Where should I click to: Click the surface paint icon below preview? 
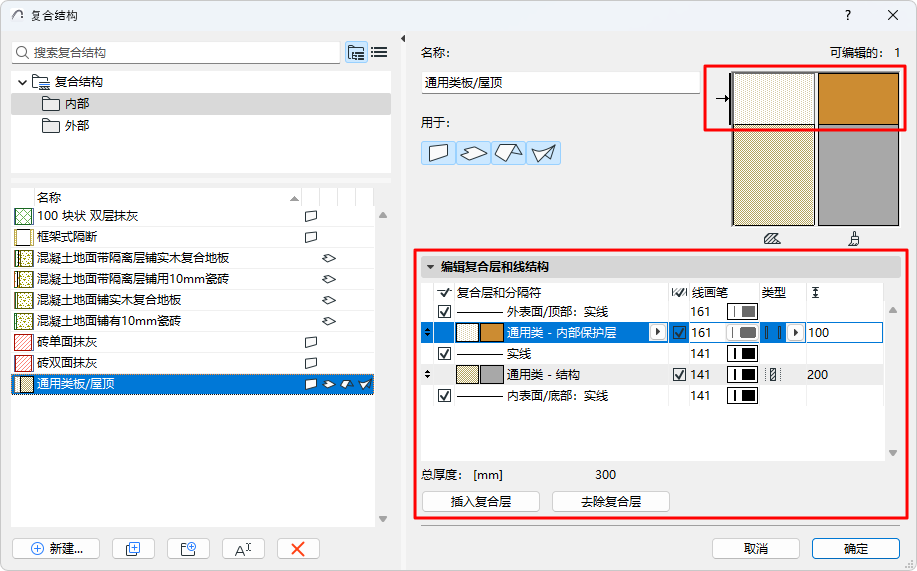pyautogui.click(x=854, y=239)
